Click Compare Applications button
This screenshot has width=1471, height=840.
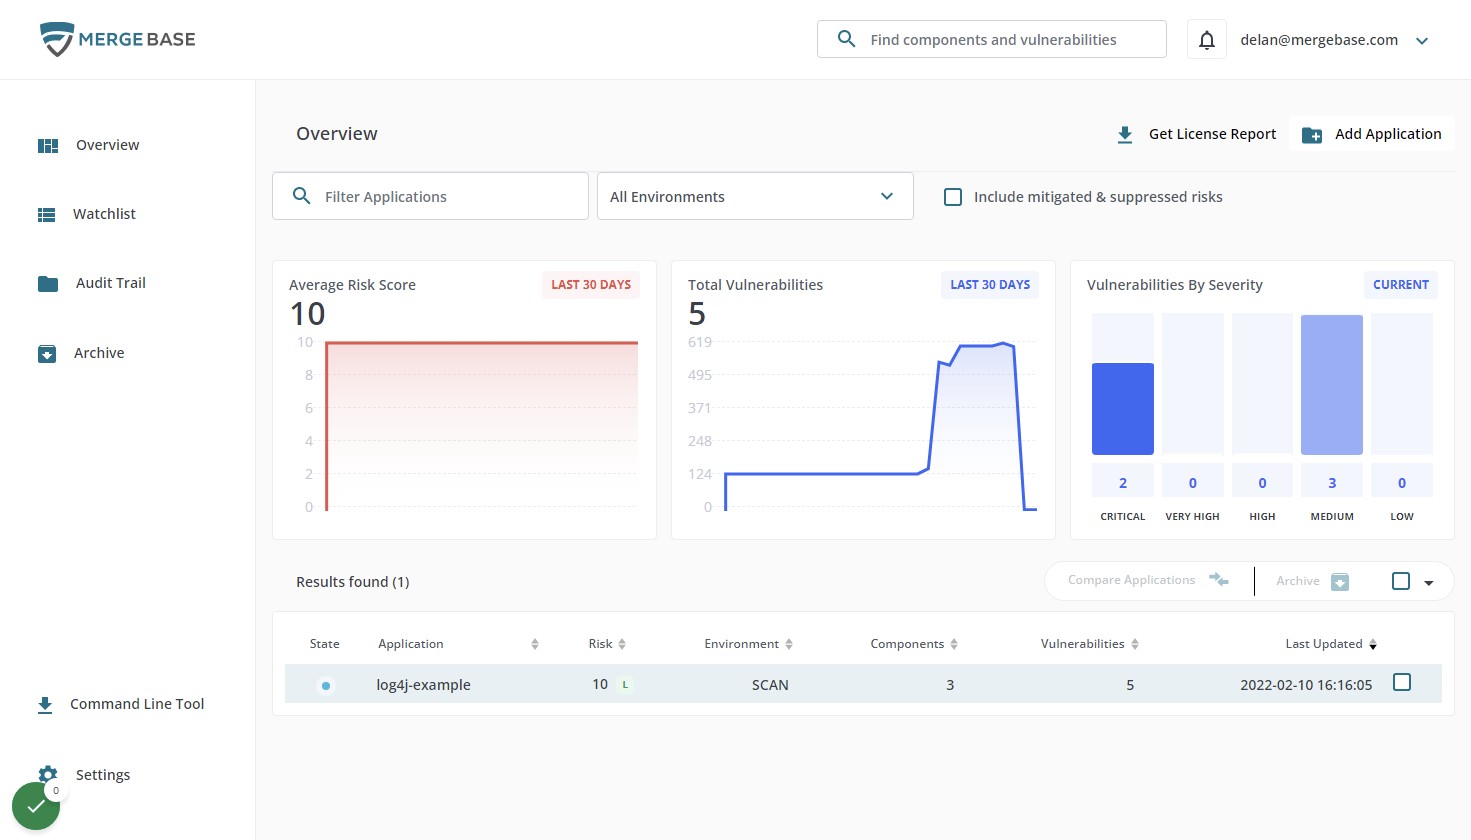click(1148, 580)
